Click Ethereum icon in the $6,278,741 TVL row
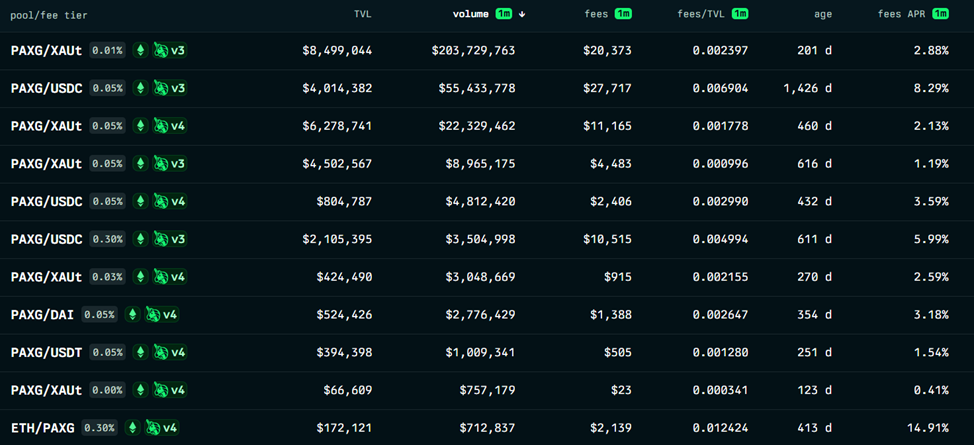 click(x=140, y=126)
